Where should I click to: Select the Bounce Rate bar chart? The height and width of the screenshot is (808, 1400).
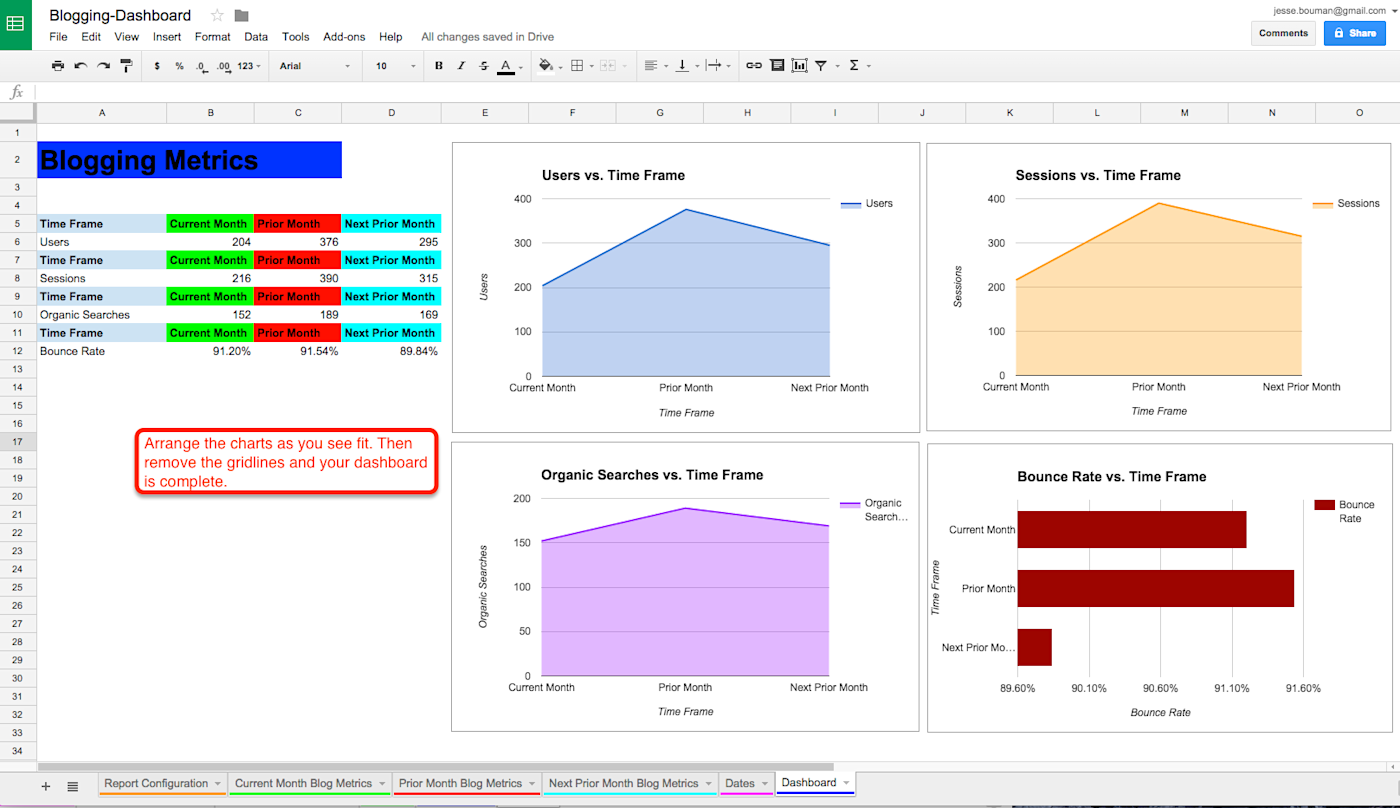click(1159, 588)
